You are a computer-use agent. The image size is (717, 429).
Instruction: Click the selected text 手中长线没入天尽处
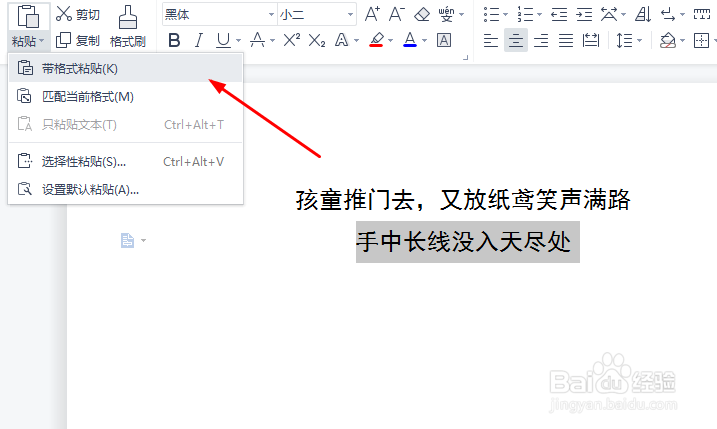pos(464,241)
